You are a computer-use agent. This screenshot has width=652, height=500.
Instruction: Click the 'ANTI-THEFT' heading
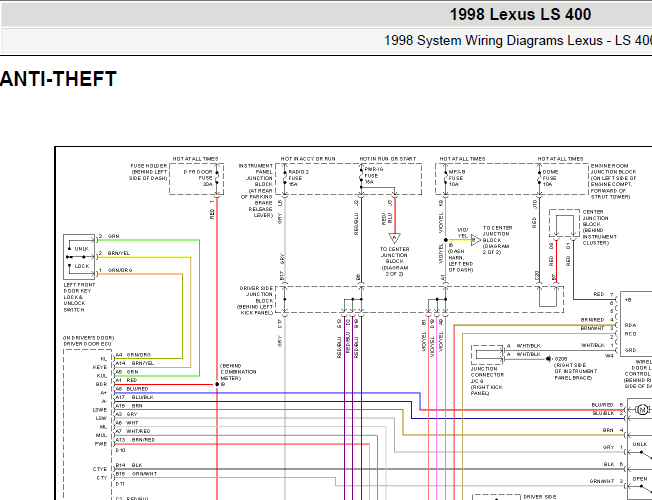pos(58,79)
